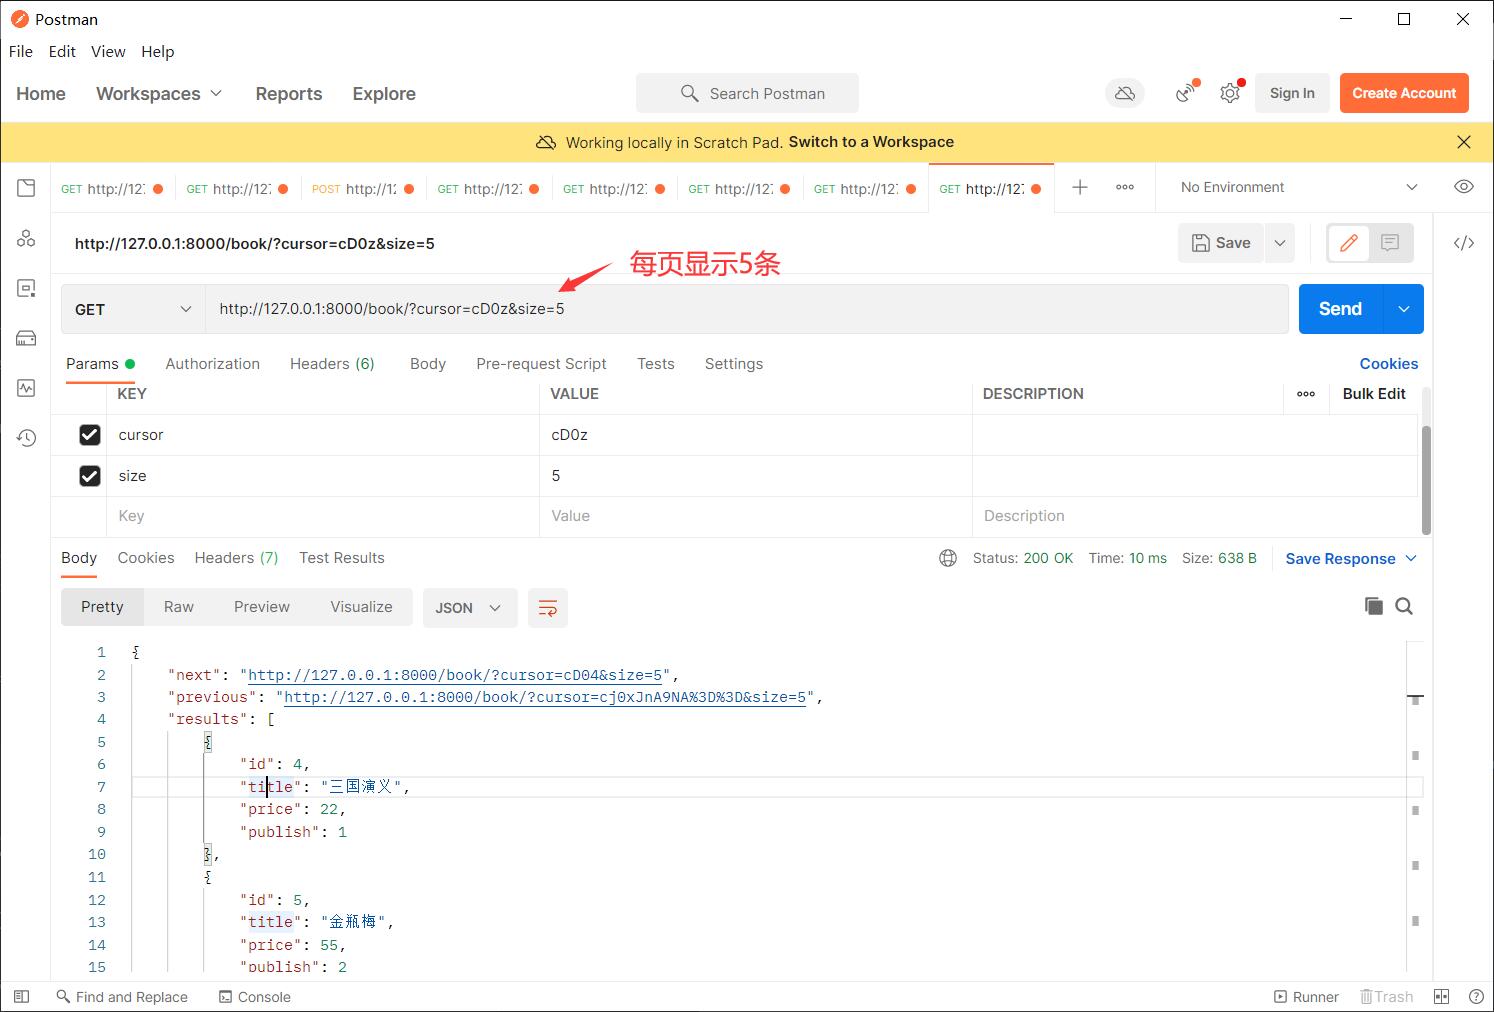Open the History sidebar icon
Image resolution: width=1494 pixels, height=1012 pixels.
click(26, 438)
